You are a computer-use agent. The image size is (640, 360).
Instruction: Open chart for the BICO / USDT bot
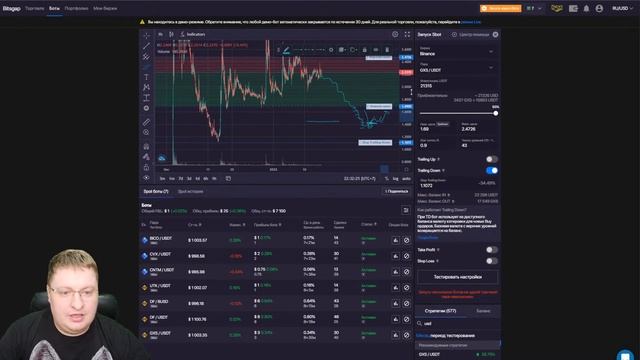point(396,240)
